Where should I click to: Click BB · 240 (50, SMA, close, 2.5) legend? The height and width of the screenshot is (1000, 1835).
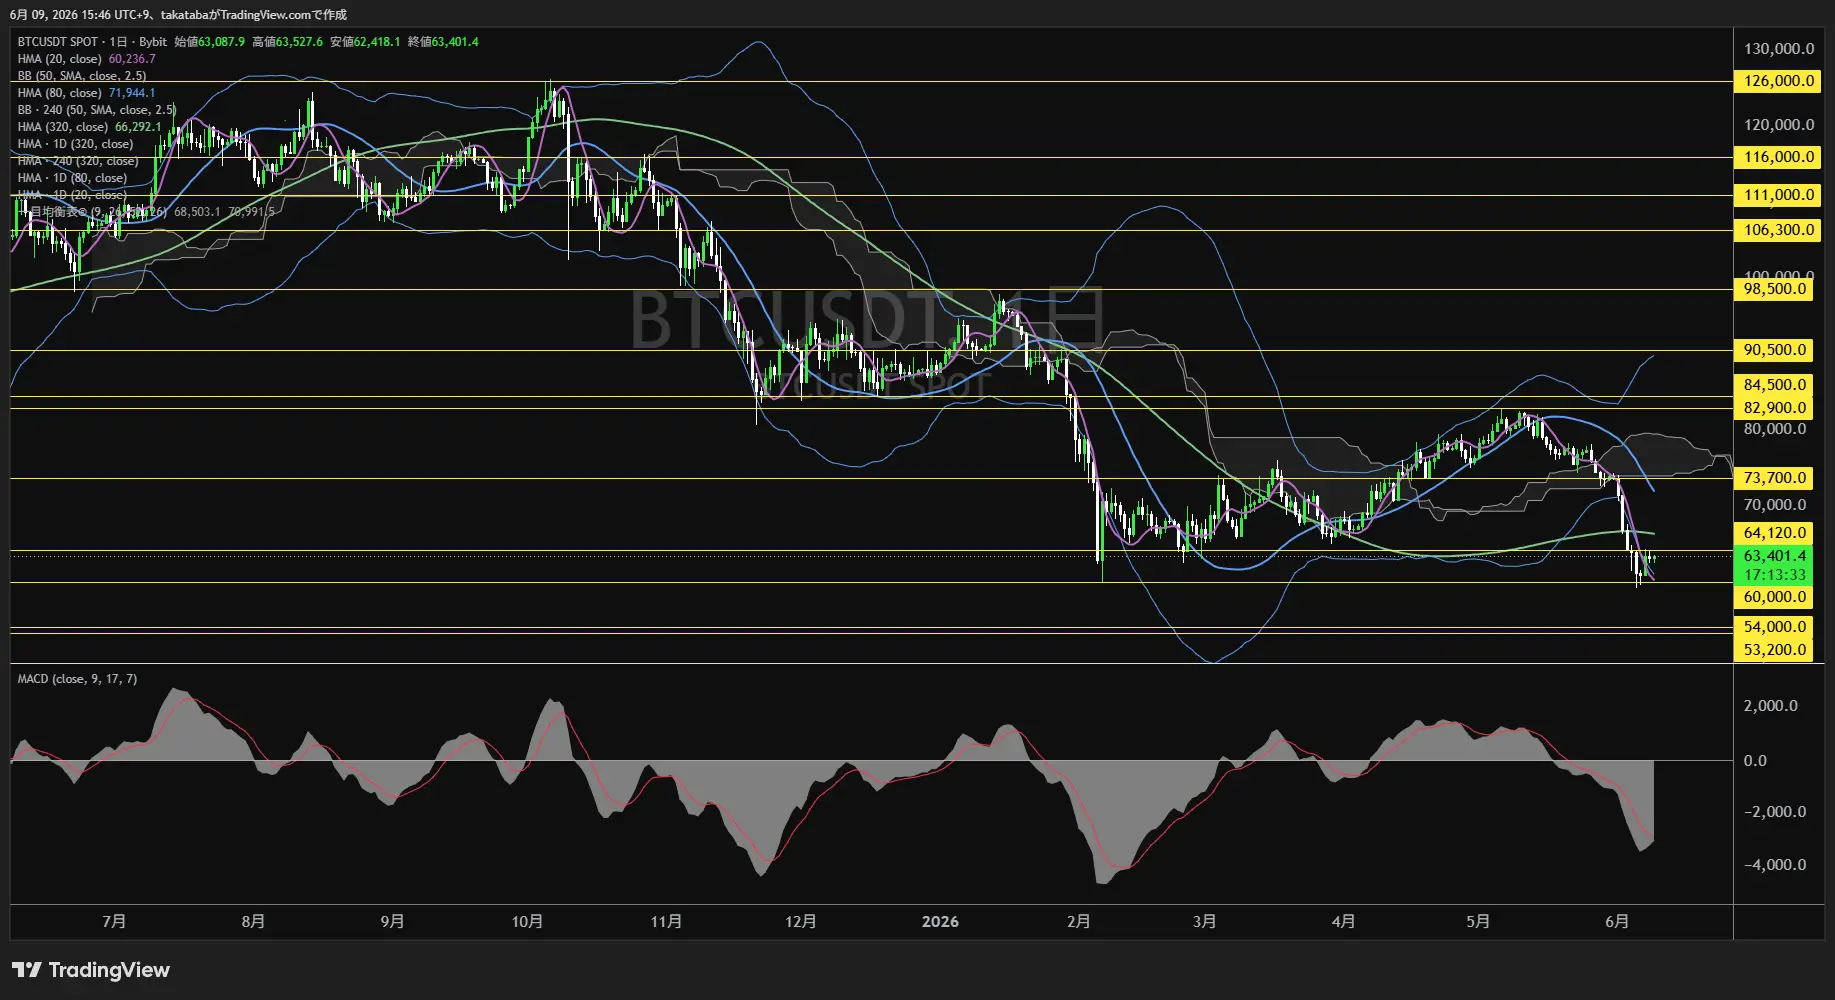tap(97, 110)
